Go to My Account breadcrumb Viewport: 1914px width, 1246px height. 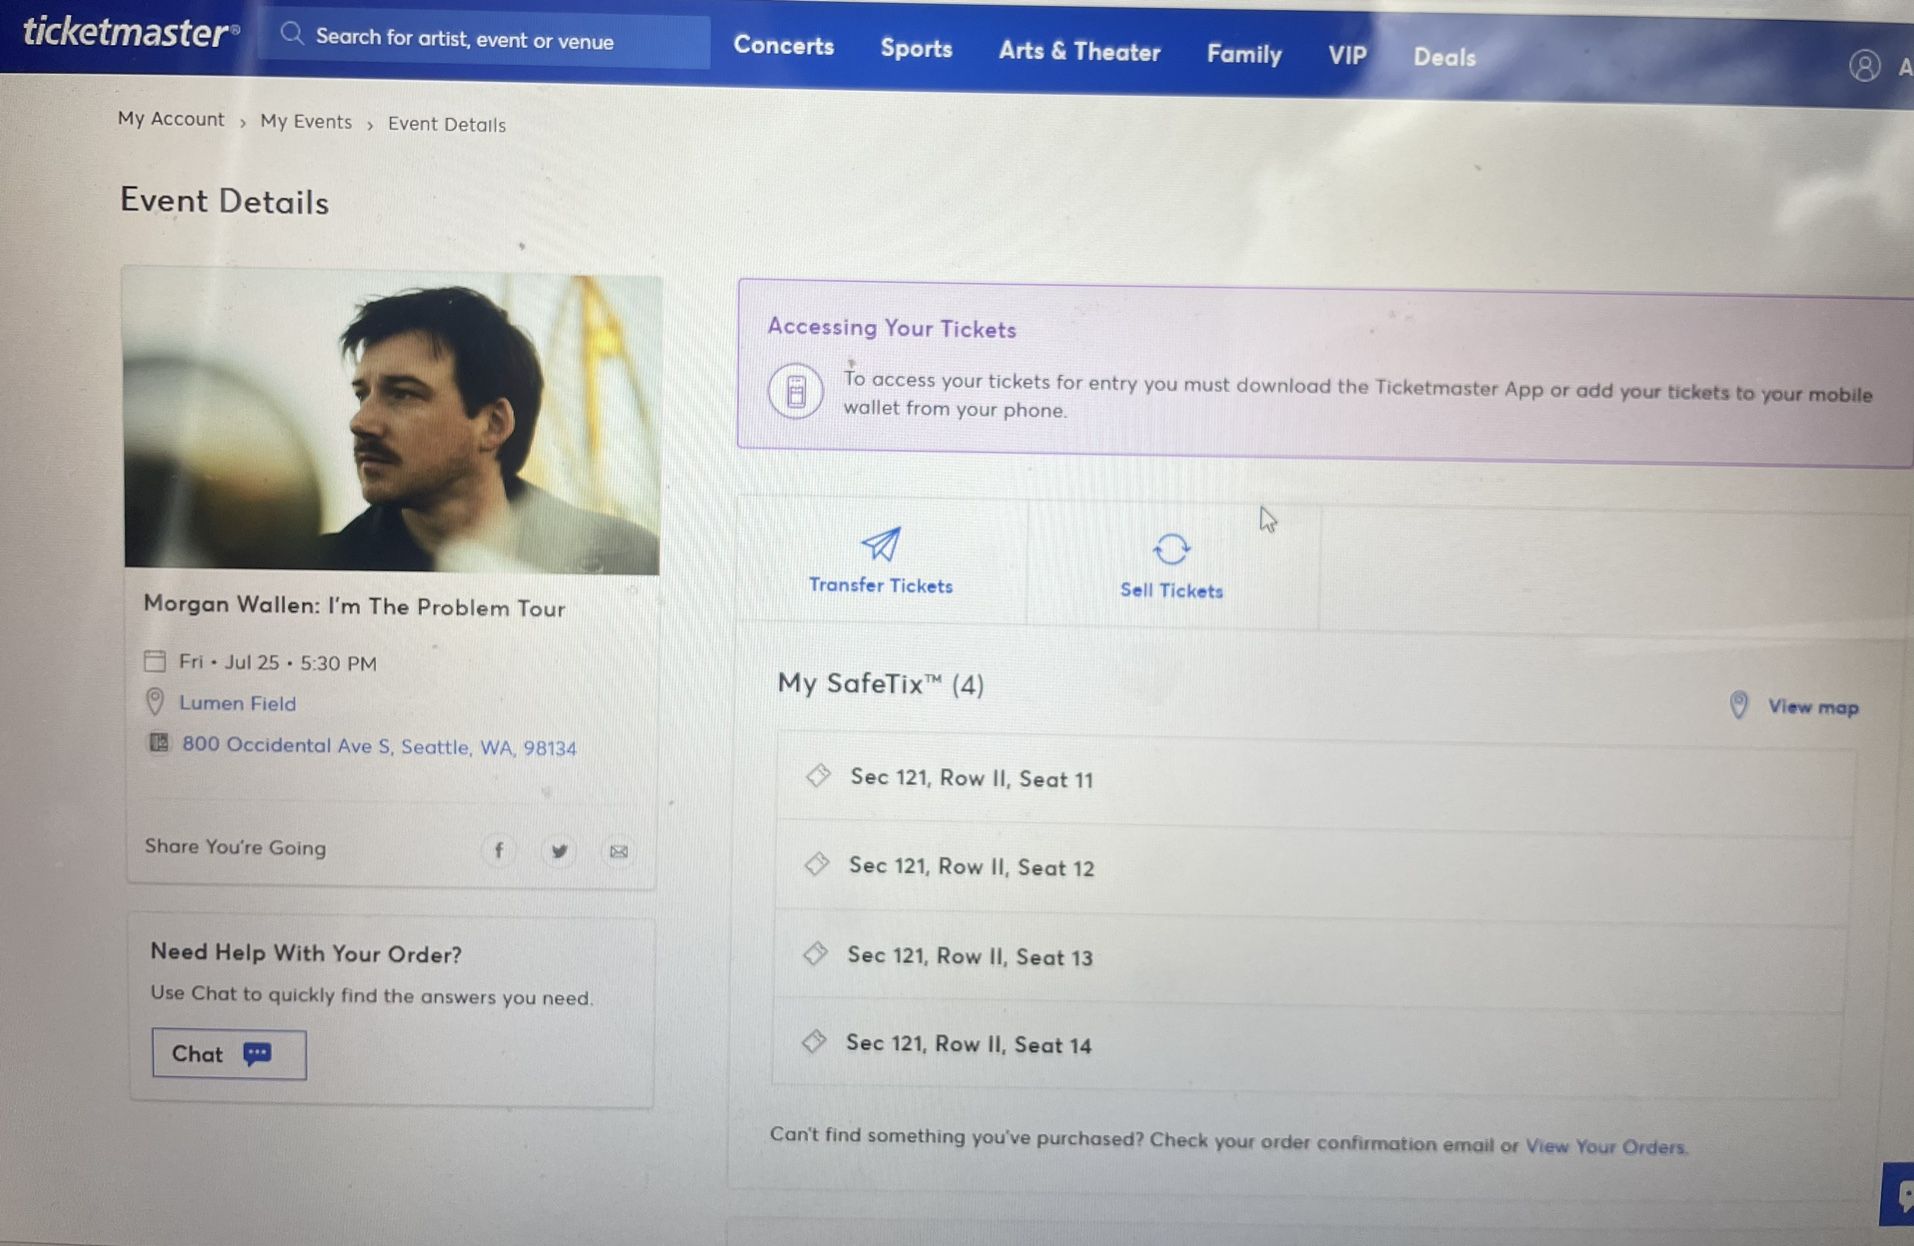(171, 119)
